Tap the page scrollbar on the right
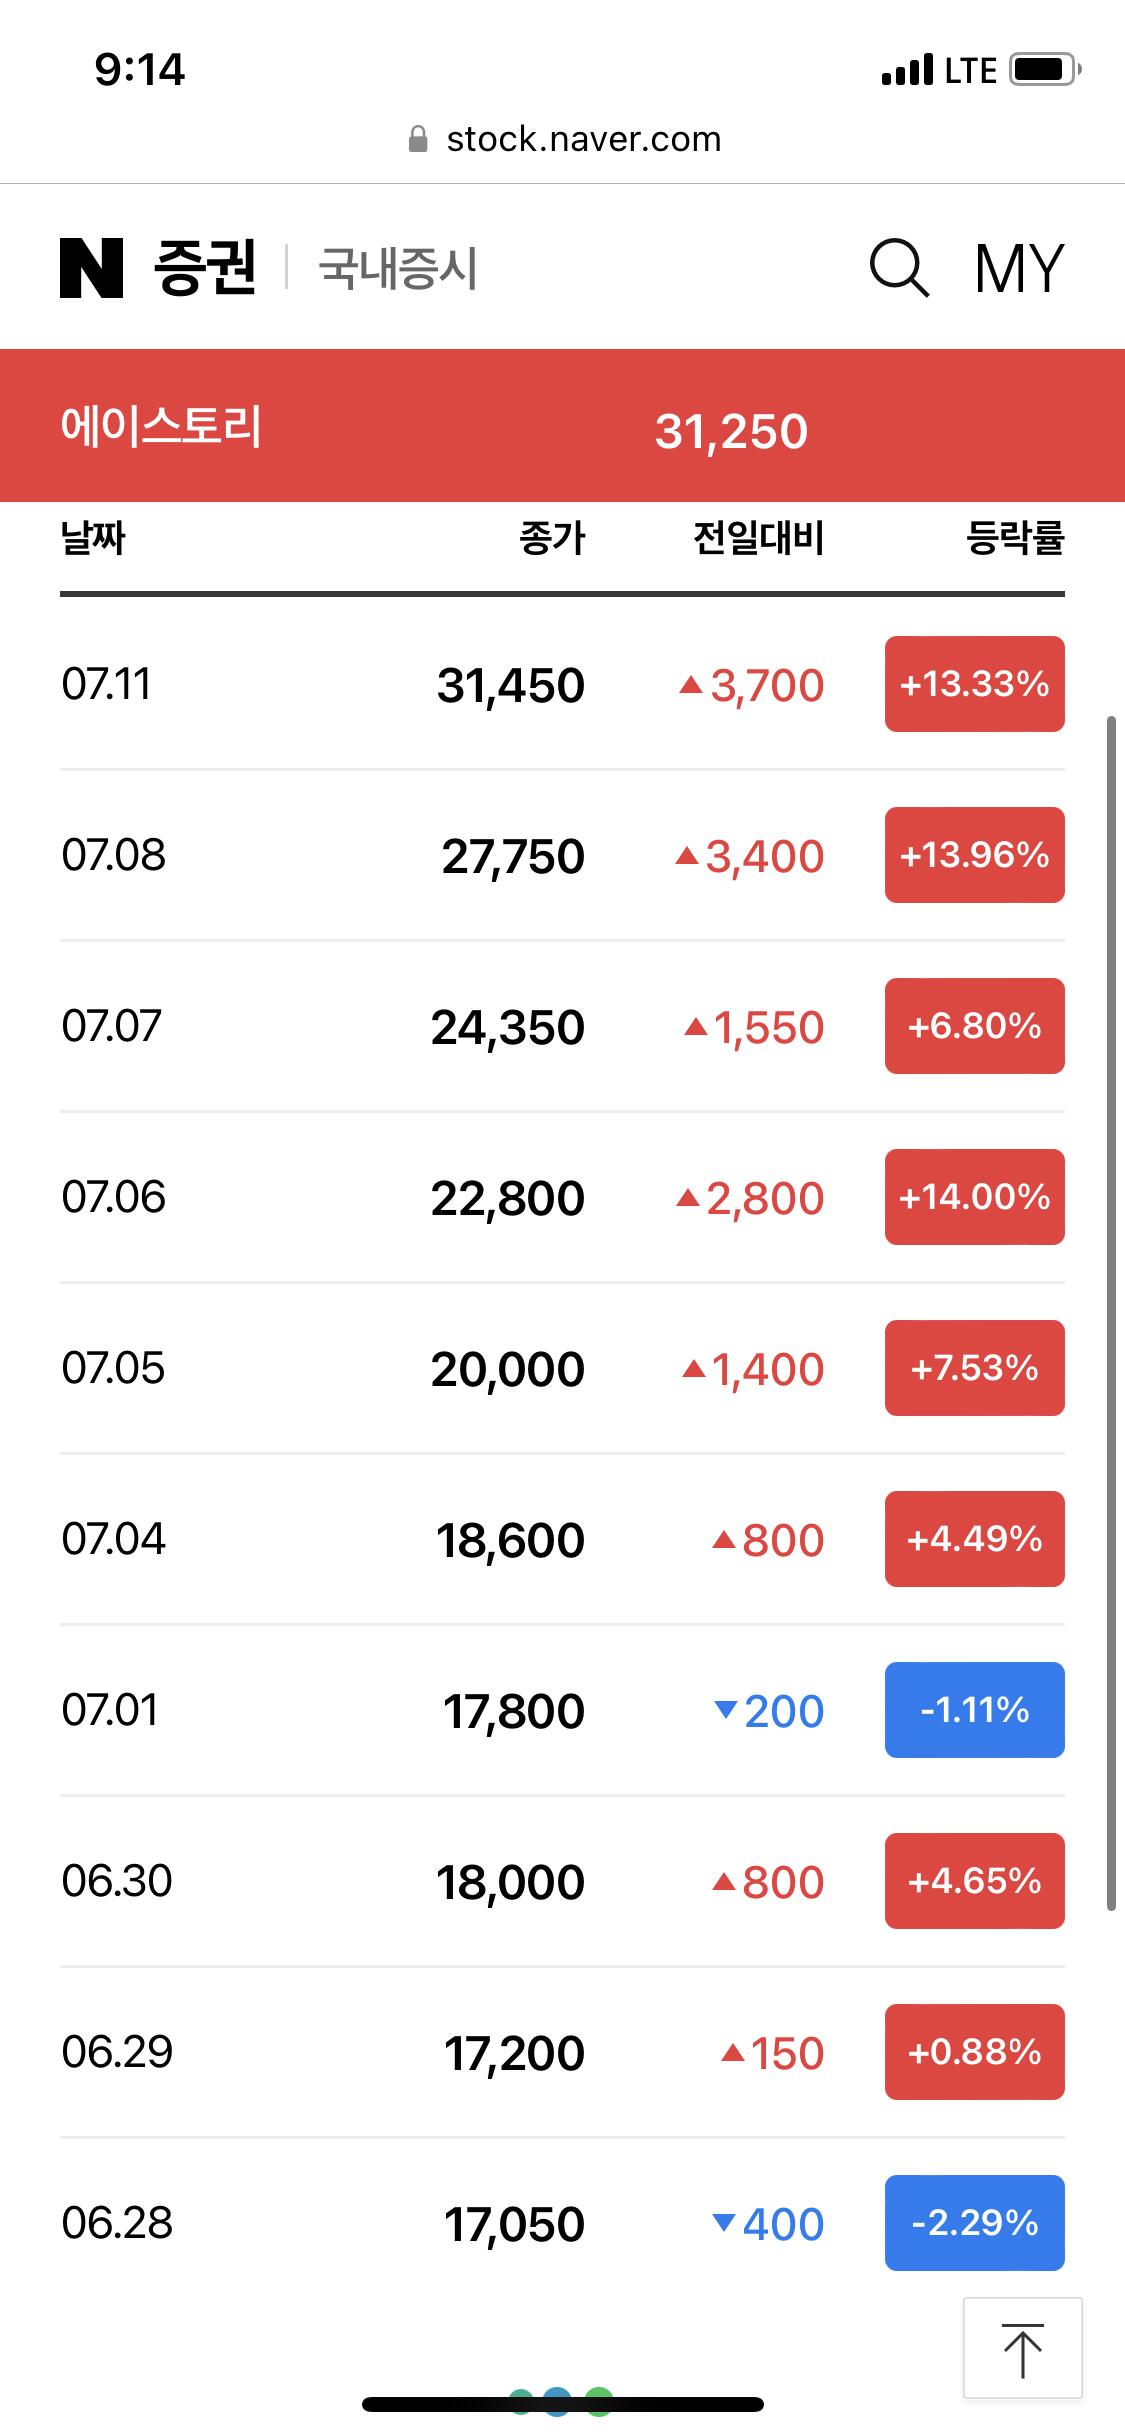The image size is (1125, 2436). click(x=1110, y=1312)
